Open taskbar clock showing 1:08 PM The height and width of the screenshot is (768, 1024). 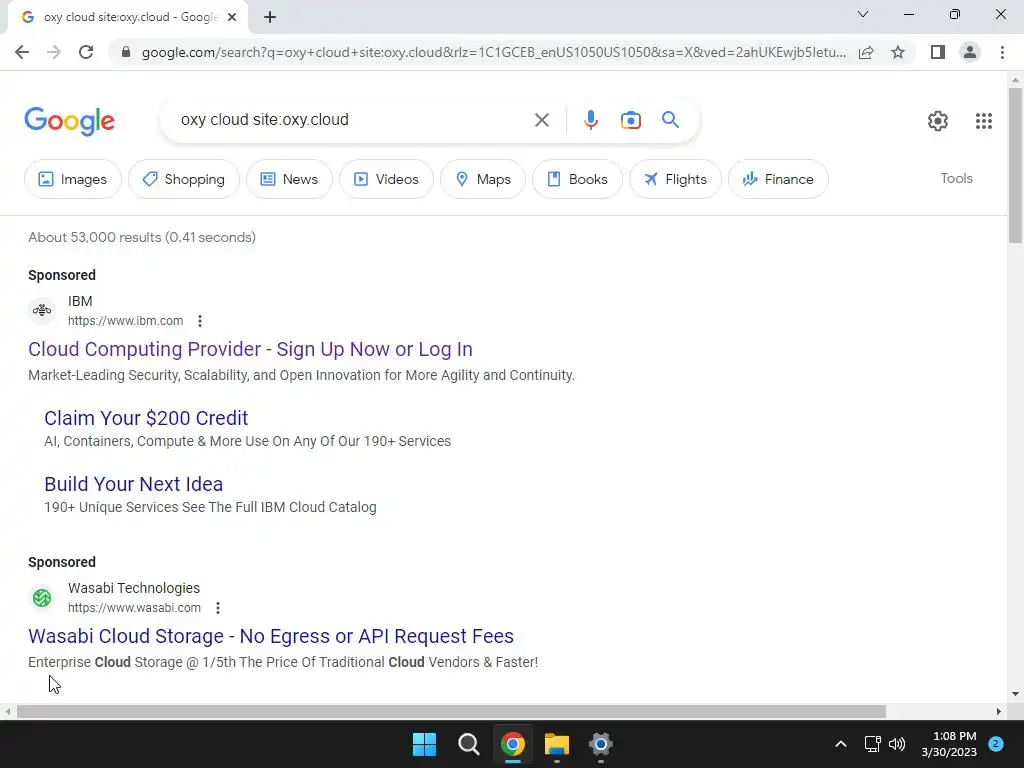(x=949, y=744)
